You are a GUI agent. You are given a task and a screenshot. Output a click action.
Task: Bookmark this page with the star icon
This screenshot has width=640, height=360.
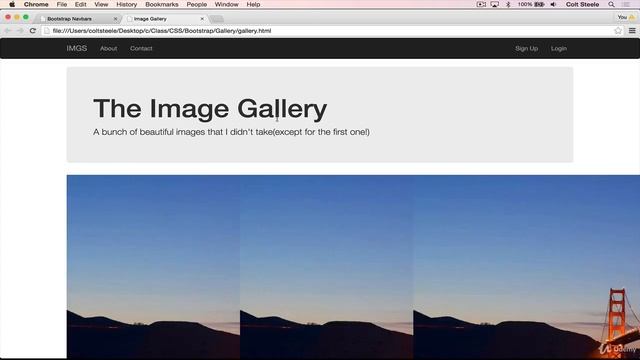pos(618,31)
